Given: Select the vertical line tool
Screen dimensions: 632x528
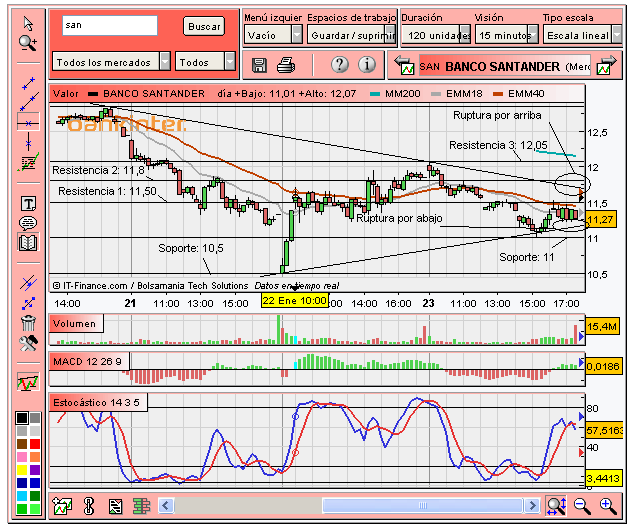Looking at the screenshot, I should [28, 143].
